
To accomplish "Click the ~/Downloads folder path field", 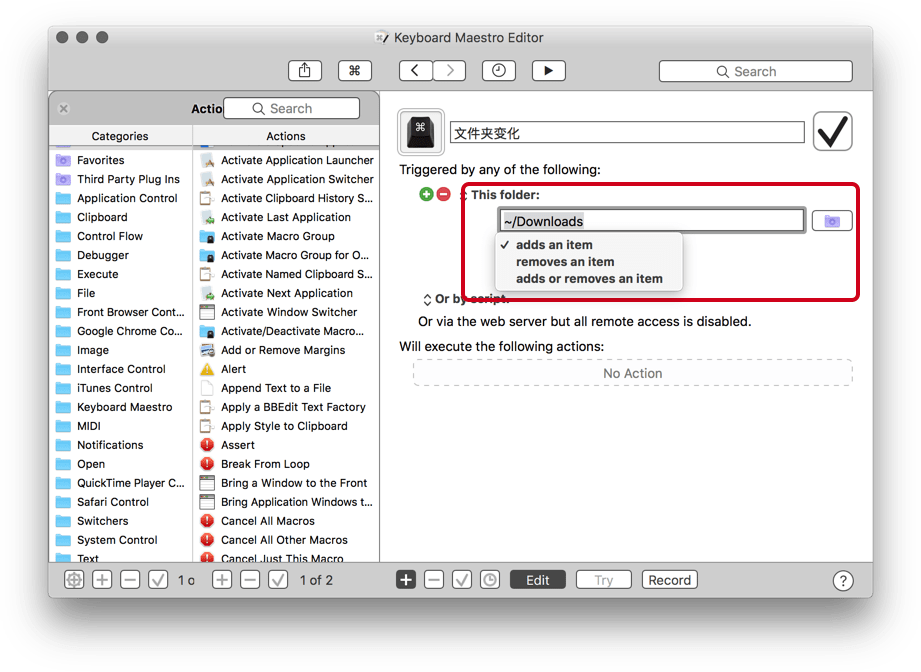I will 651,221.
